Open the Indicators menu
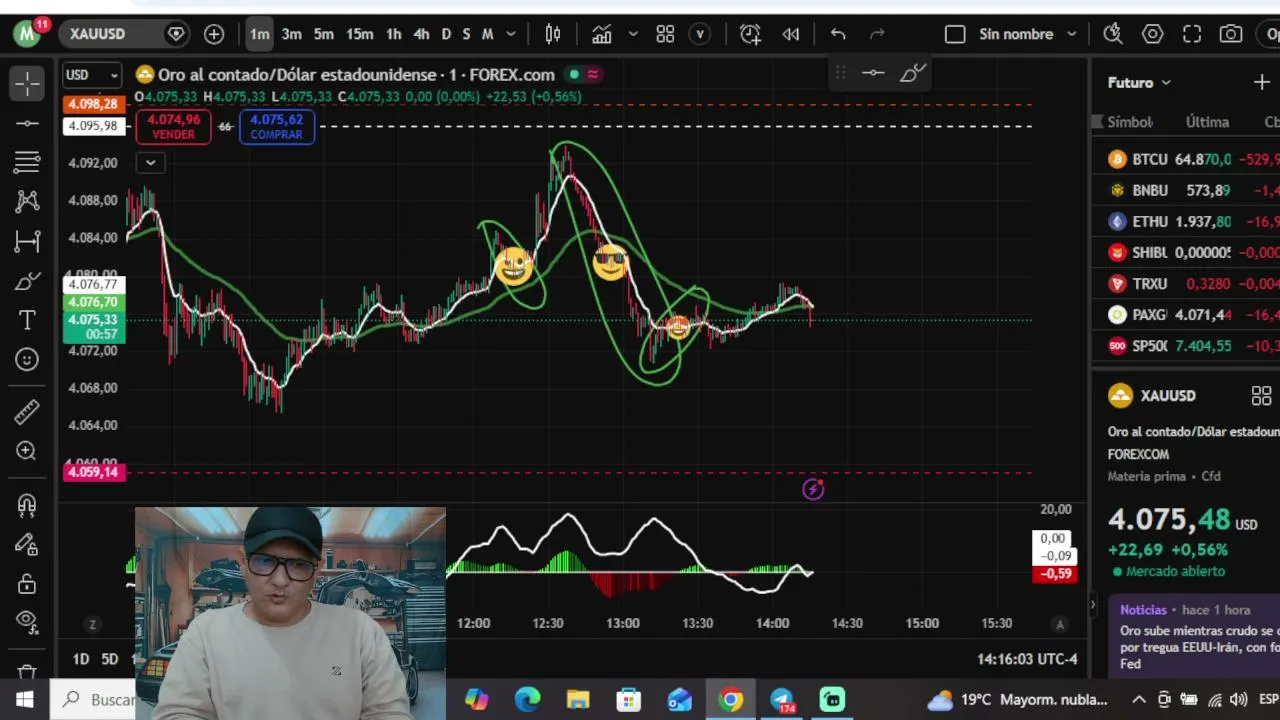This screenshot has height=720, width=1280. (602, 34)
